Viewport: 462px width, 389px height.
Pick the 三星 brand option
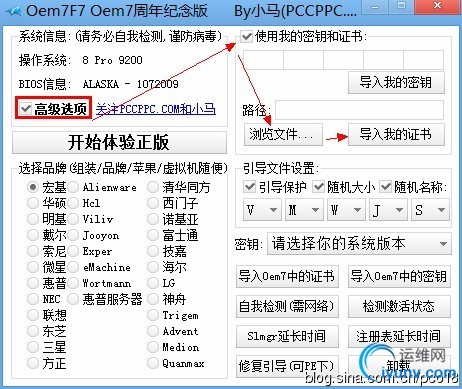pyautogui.click(x=33, y=347)
